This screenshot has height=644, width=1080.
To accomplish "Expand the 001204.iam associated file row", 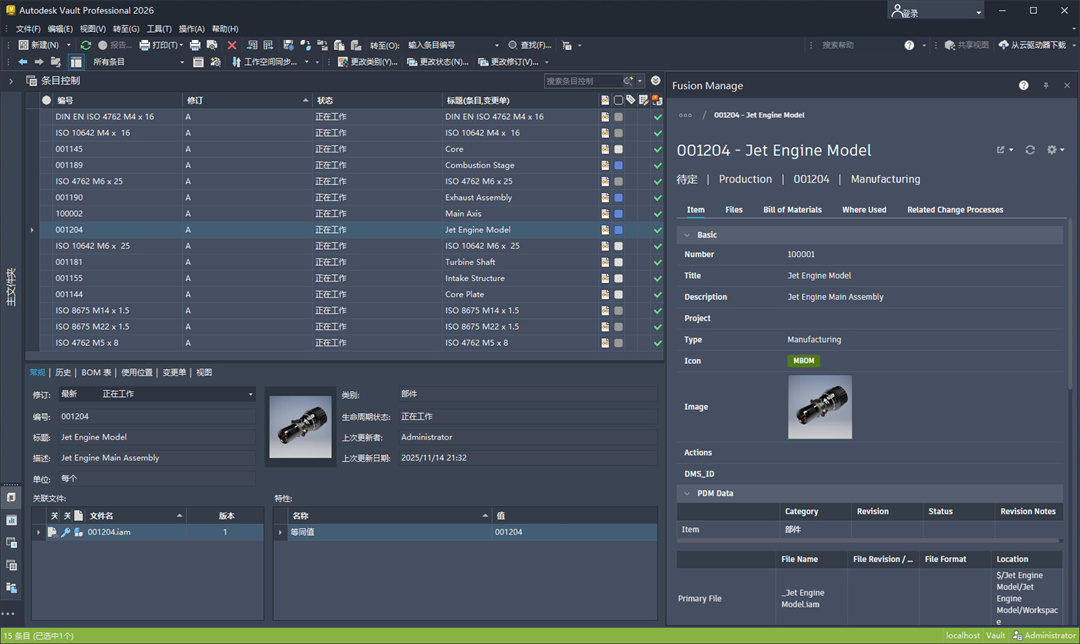I will 39,532.
